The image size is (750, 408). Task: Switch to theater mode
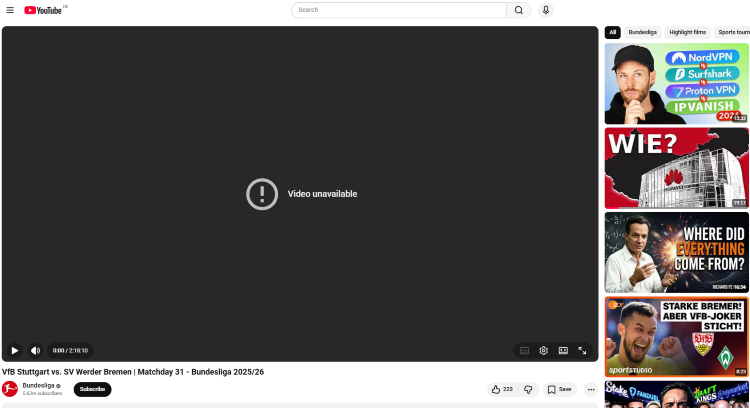(x=563, y=351)
